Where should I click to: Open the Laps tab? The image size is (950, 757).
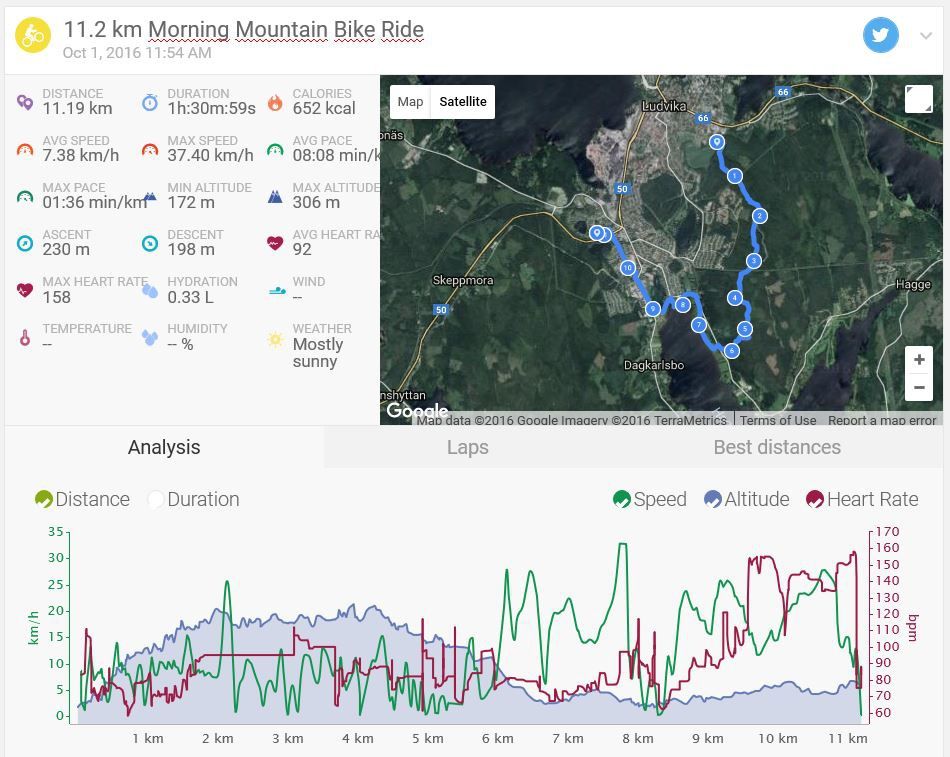click(467, 447)
